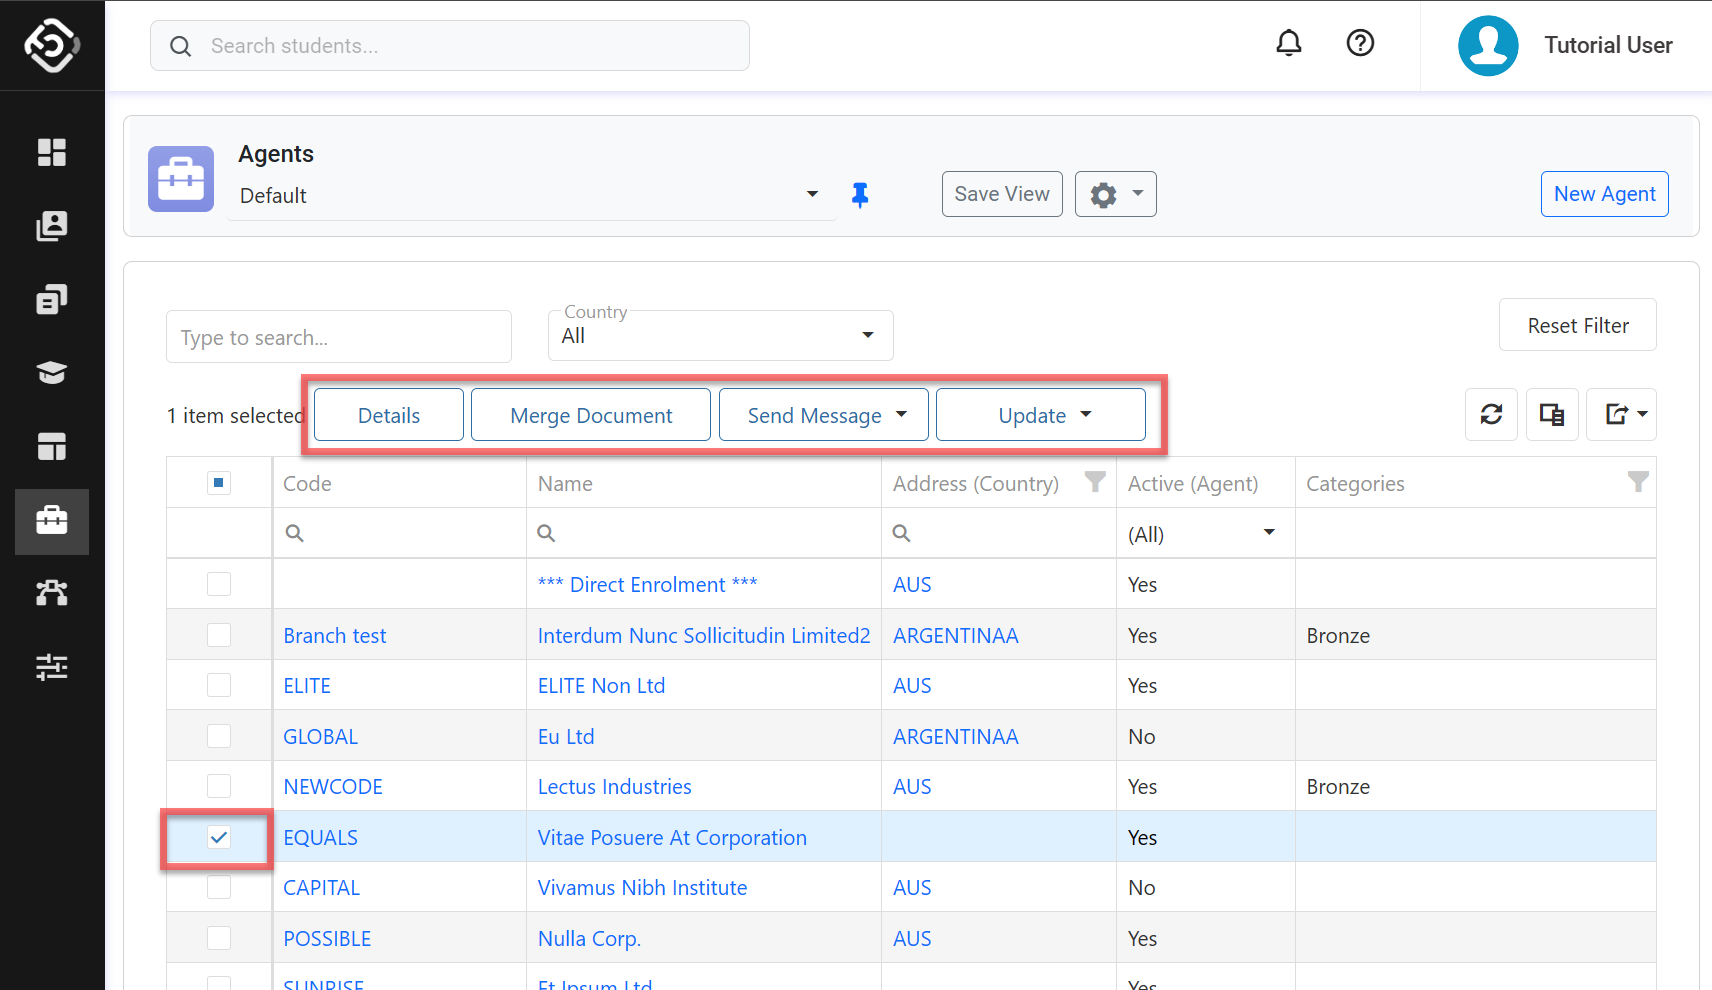Sort by the Name column header
This screenshot has height=990, width=1712.
[x=565, y=484]
